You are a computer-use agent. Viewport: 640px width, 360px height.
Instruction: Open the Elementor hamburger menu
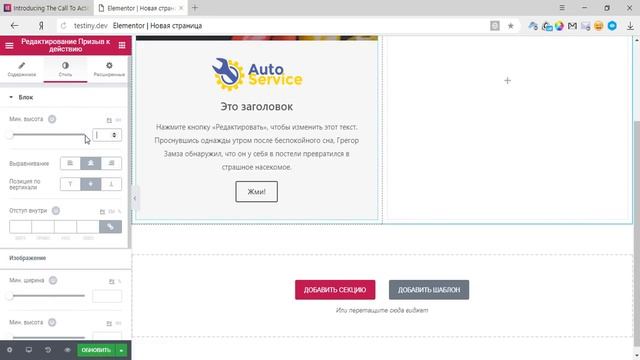click(9, 45)
